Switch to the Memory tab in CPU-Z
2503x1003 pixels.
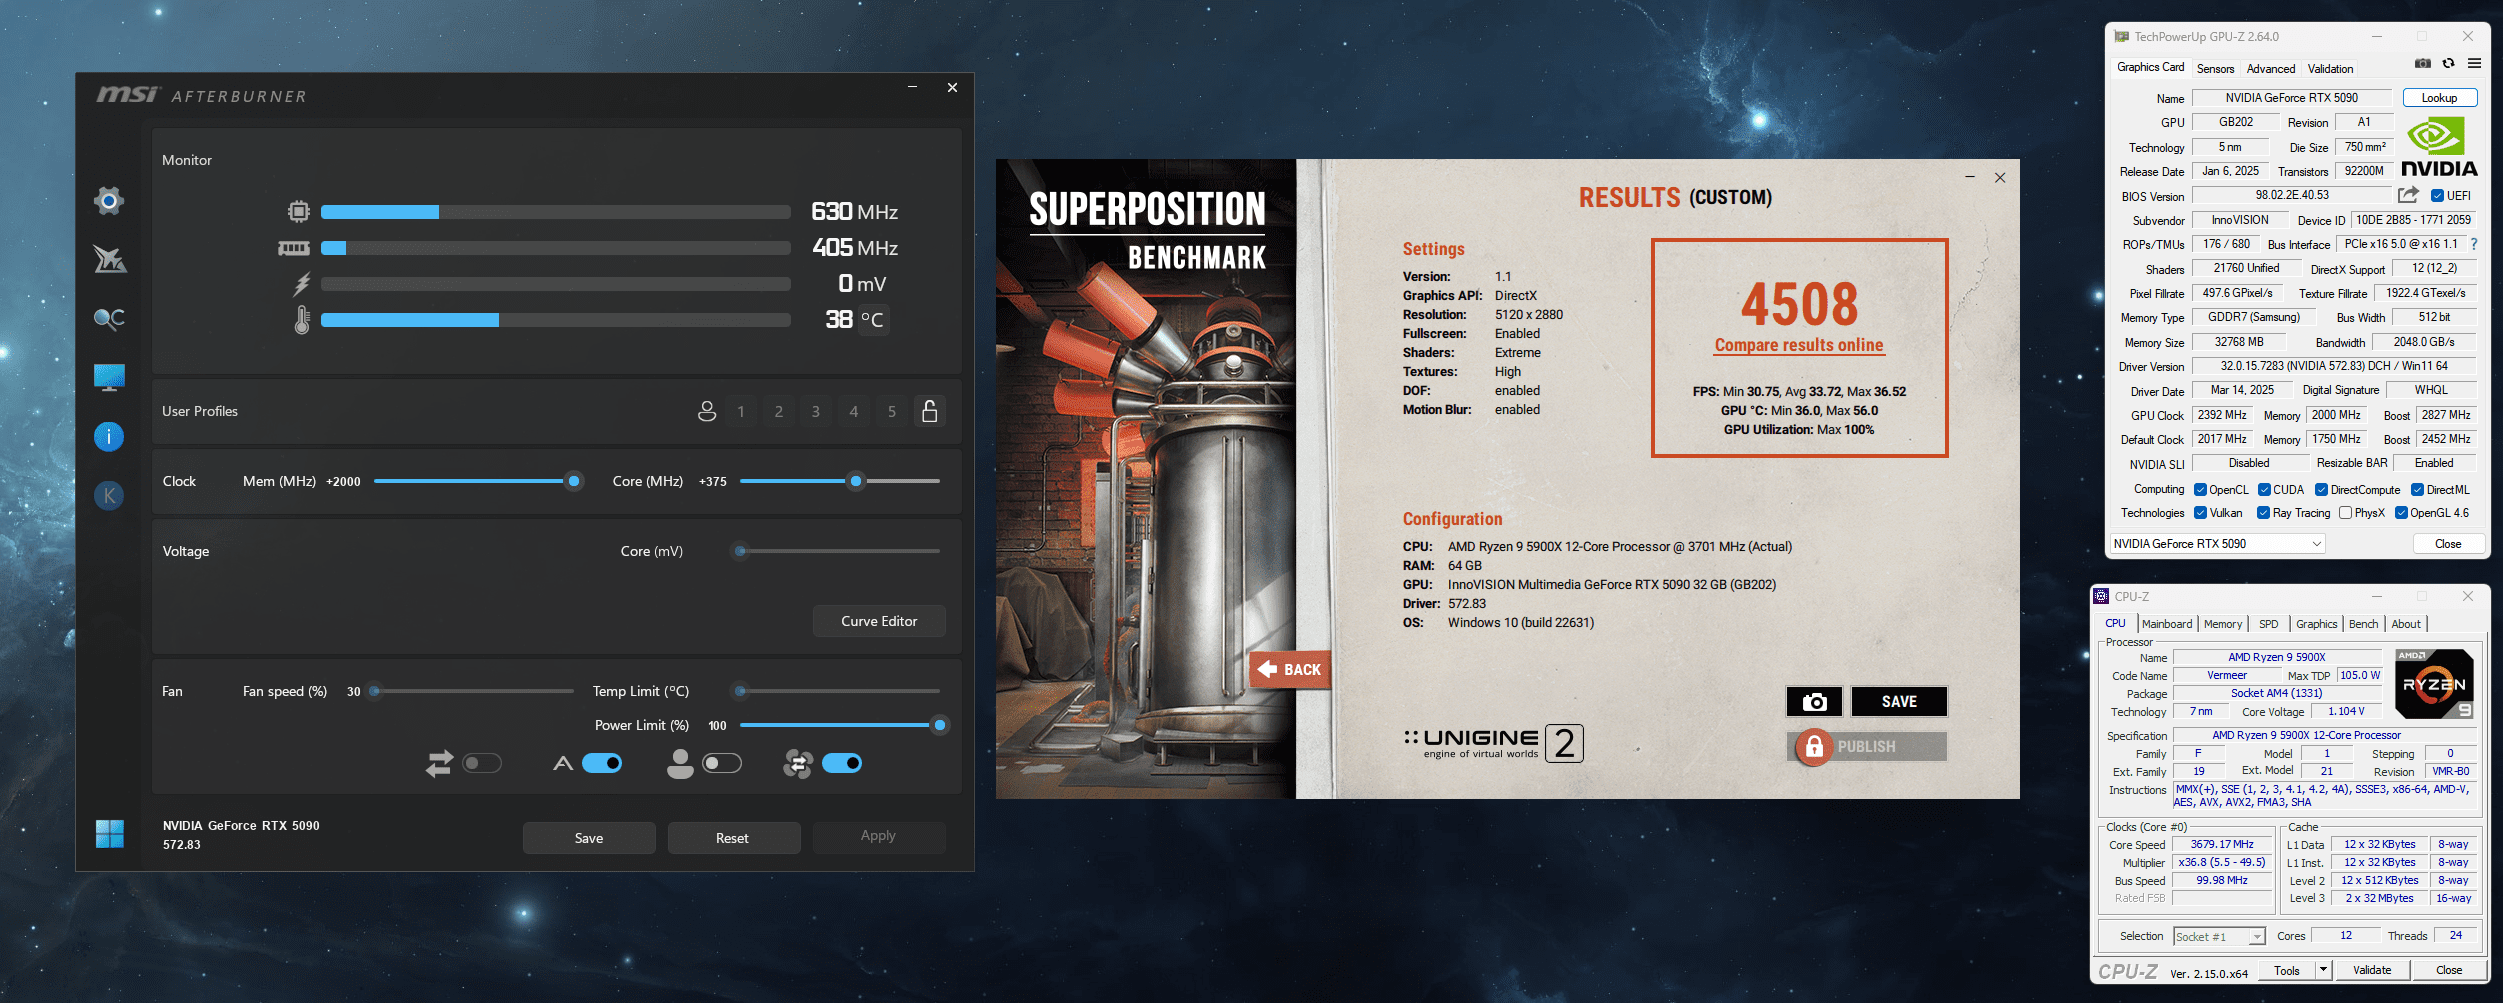2223,624
